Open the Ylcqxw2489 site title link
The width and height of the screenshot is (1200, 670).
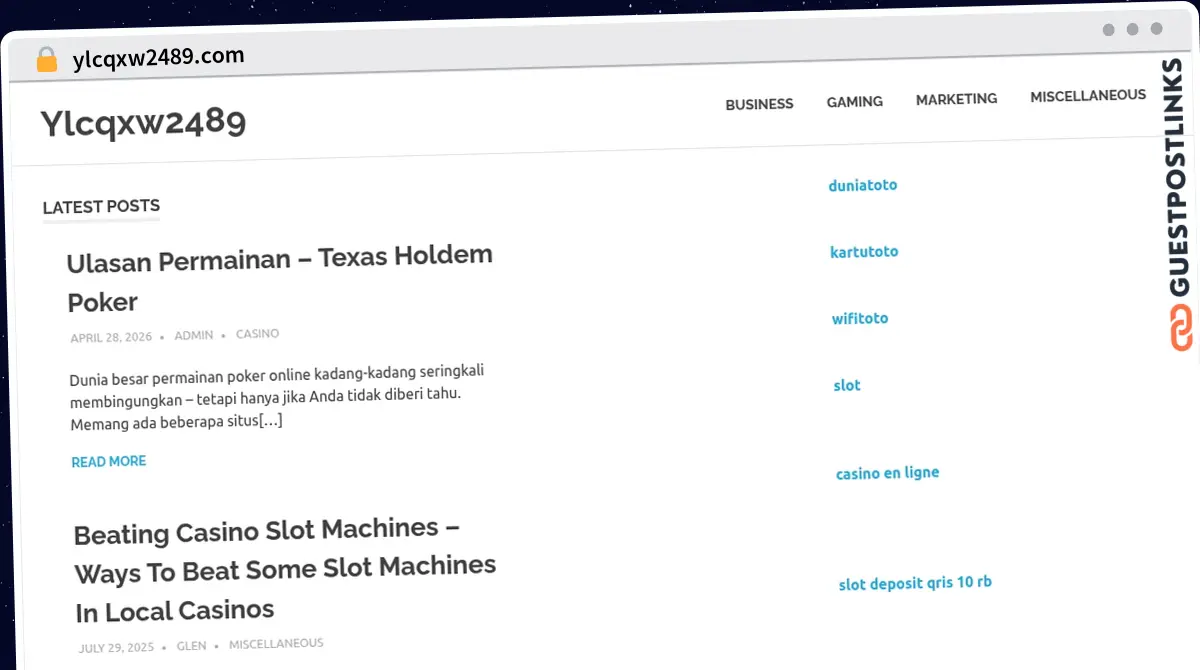143,123
